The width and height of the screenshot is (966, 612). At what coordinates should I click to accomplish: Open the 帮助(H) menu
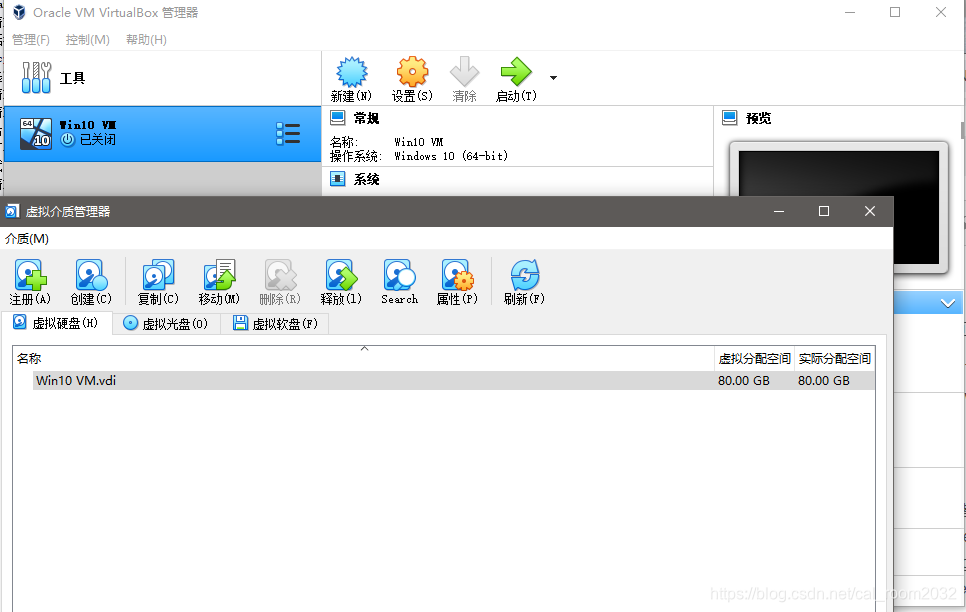coord(146,39)
